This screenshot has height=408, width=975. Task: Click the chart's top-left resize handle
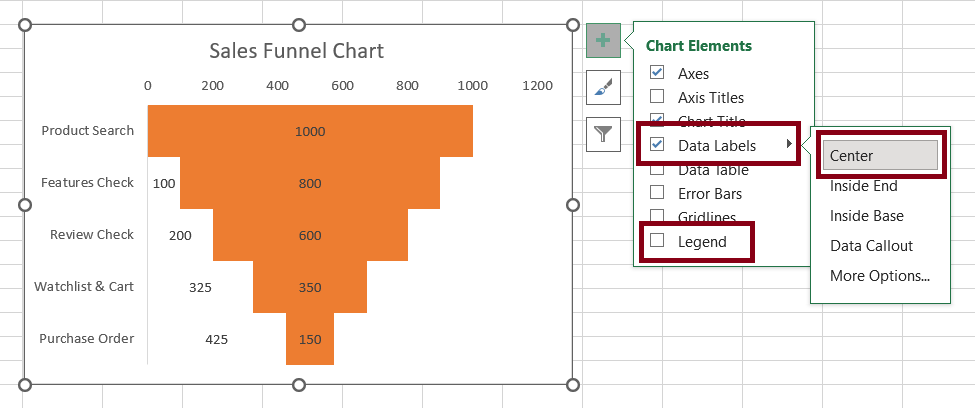(26, 26)
